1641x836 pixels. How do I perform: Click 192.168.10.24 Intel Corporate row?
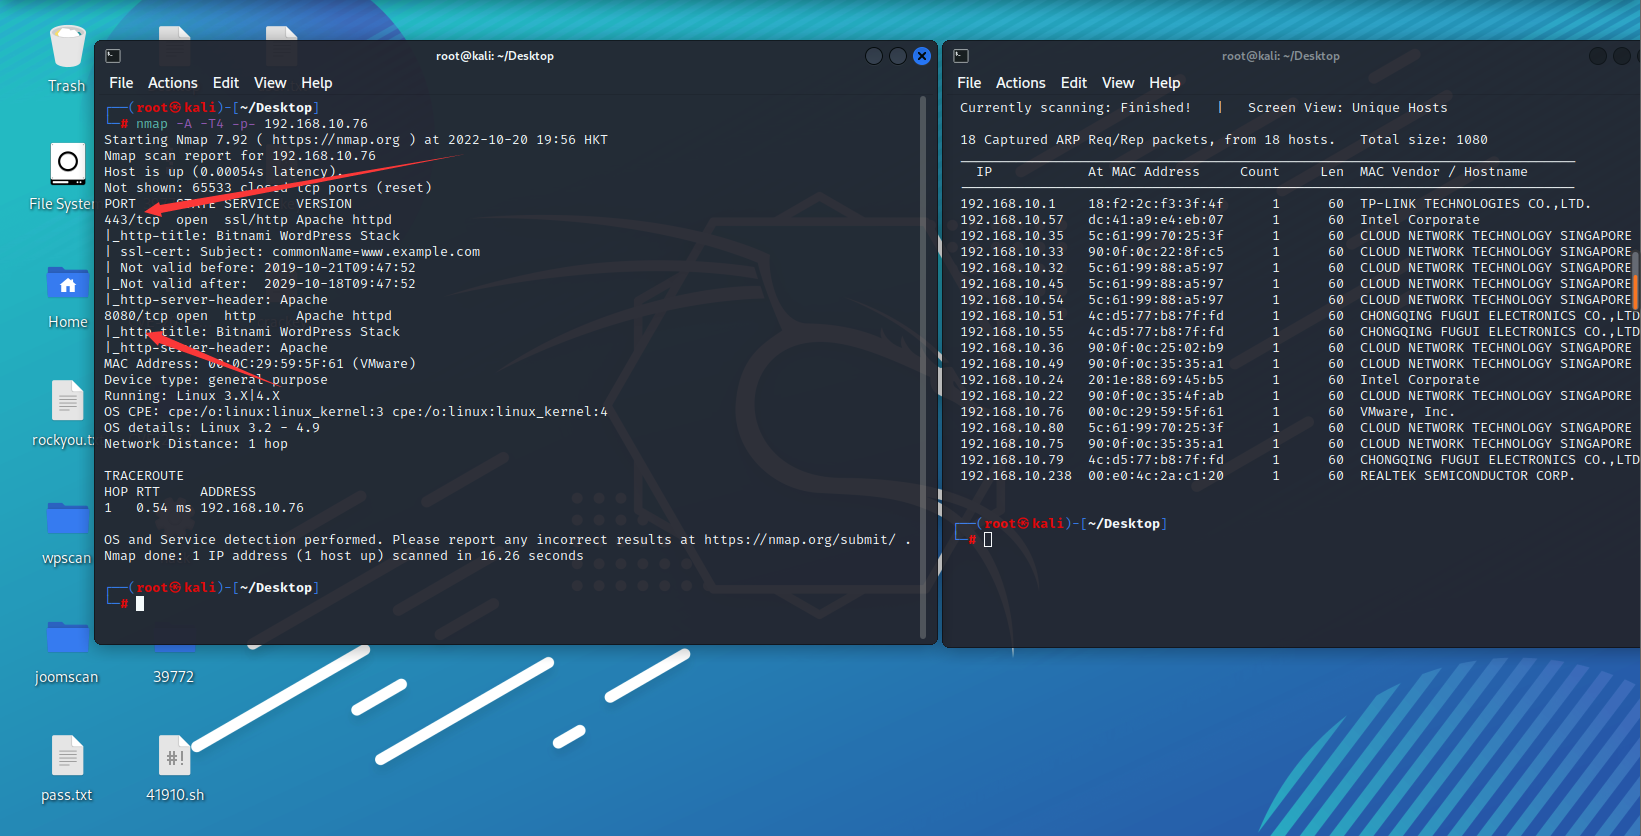(x=1220, y=380)
